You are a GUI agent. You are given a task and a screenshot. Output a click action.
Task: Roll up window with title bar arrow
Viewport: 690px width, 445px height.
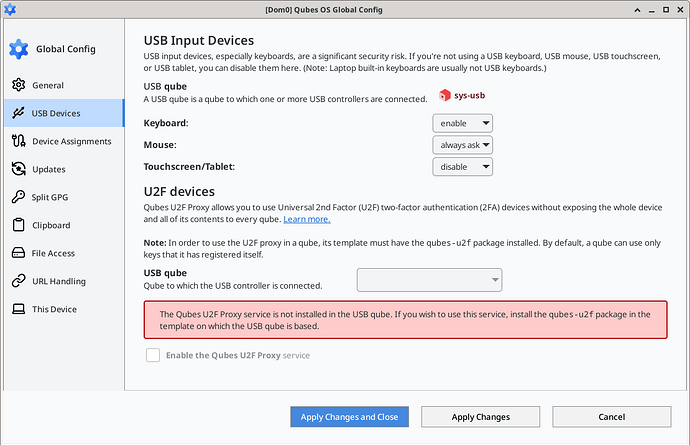[637, 10]
